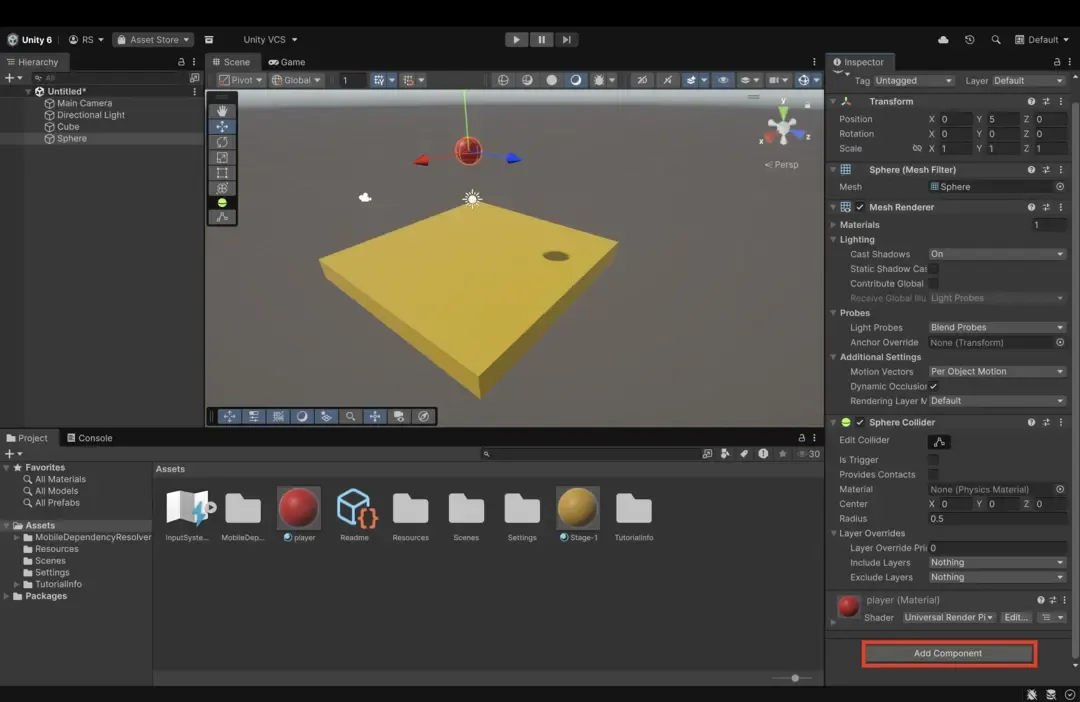
Task: Open the cloud services icon
Action: (943, 40)
